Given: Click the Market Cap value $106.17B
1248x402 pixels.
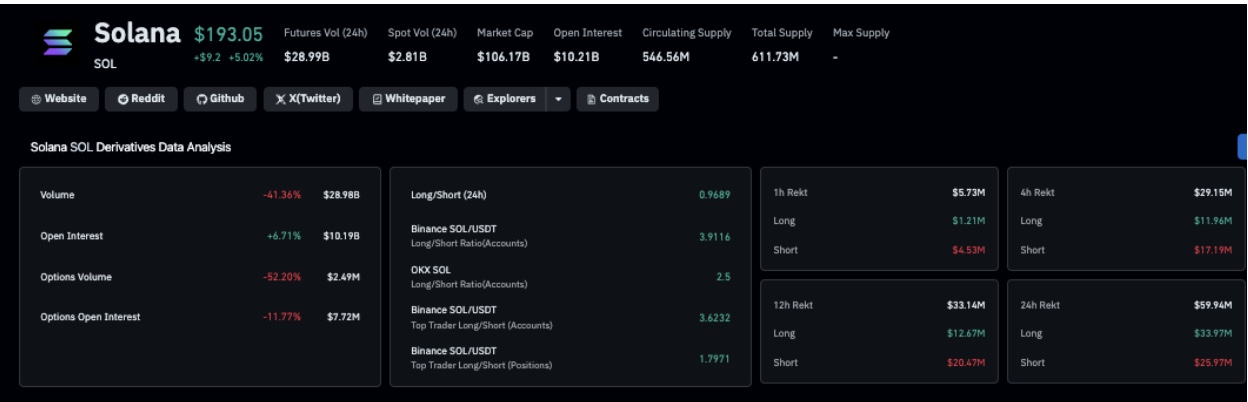Looking at the screenshot, I should 503,57.
